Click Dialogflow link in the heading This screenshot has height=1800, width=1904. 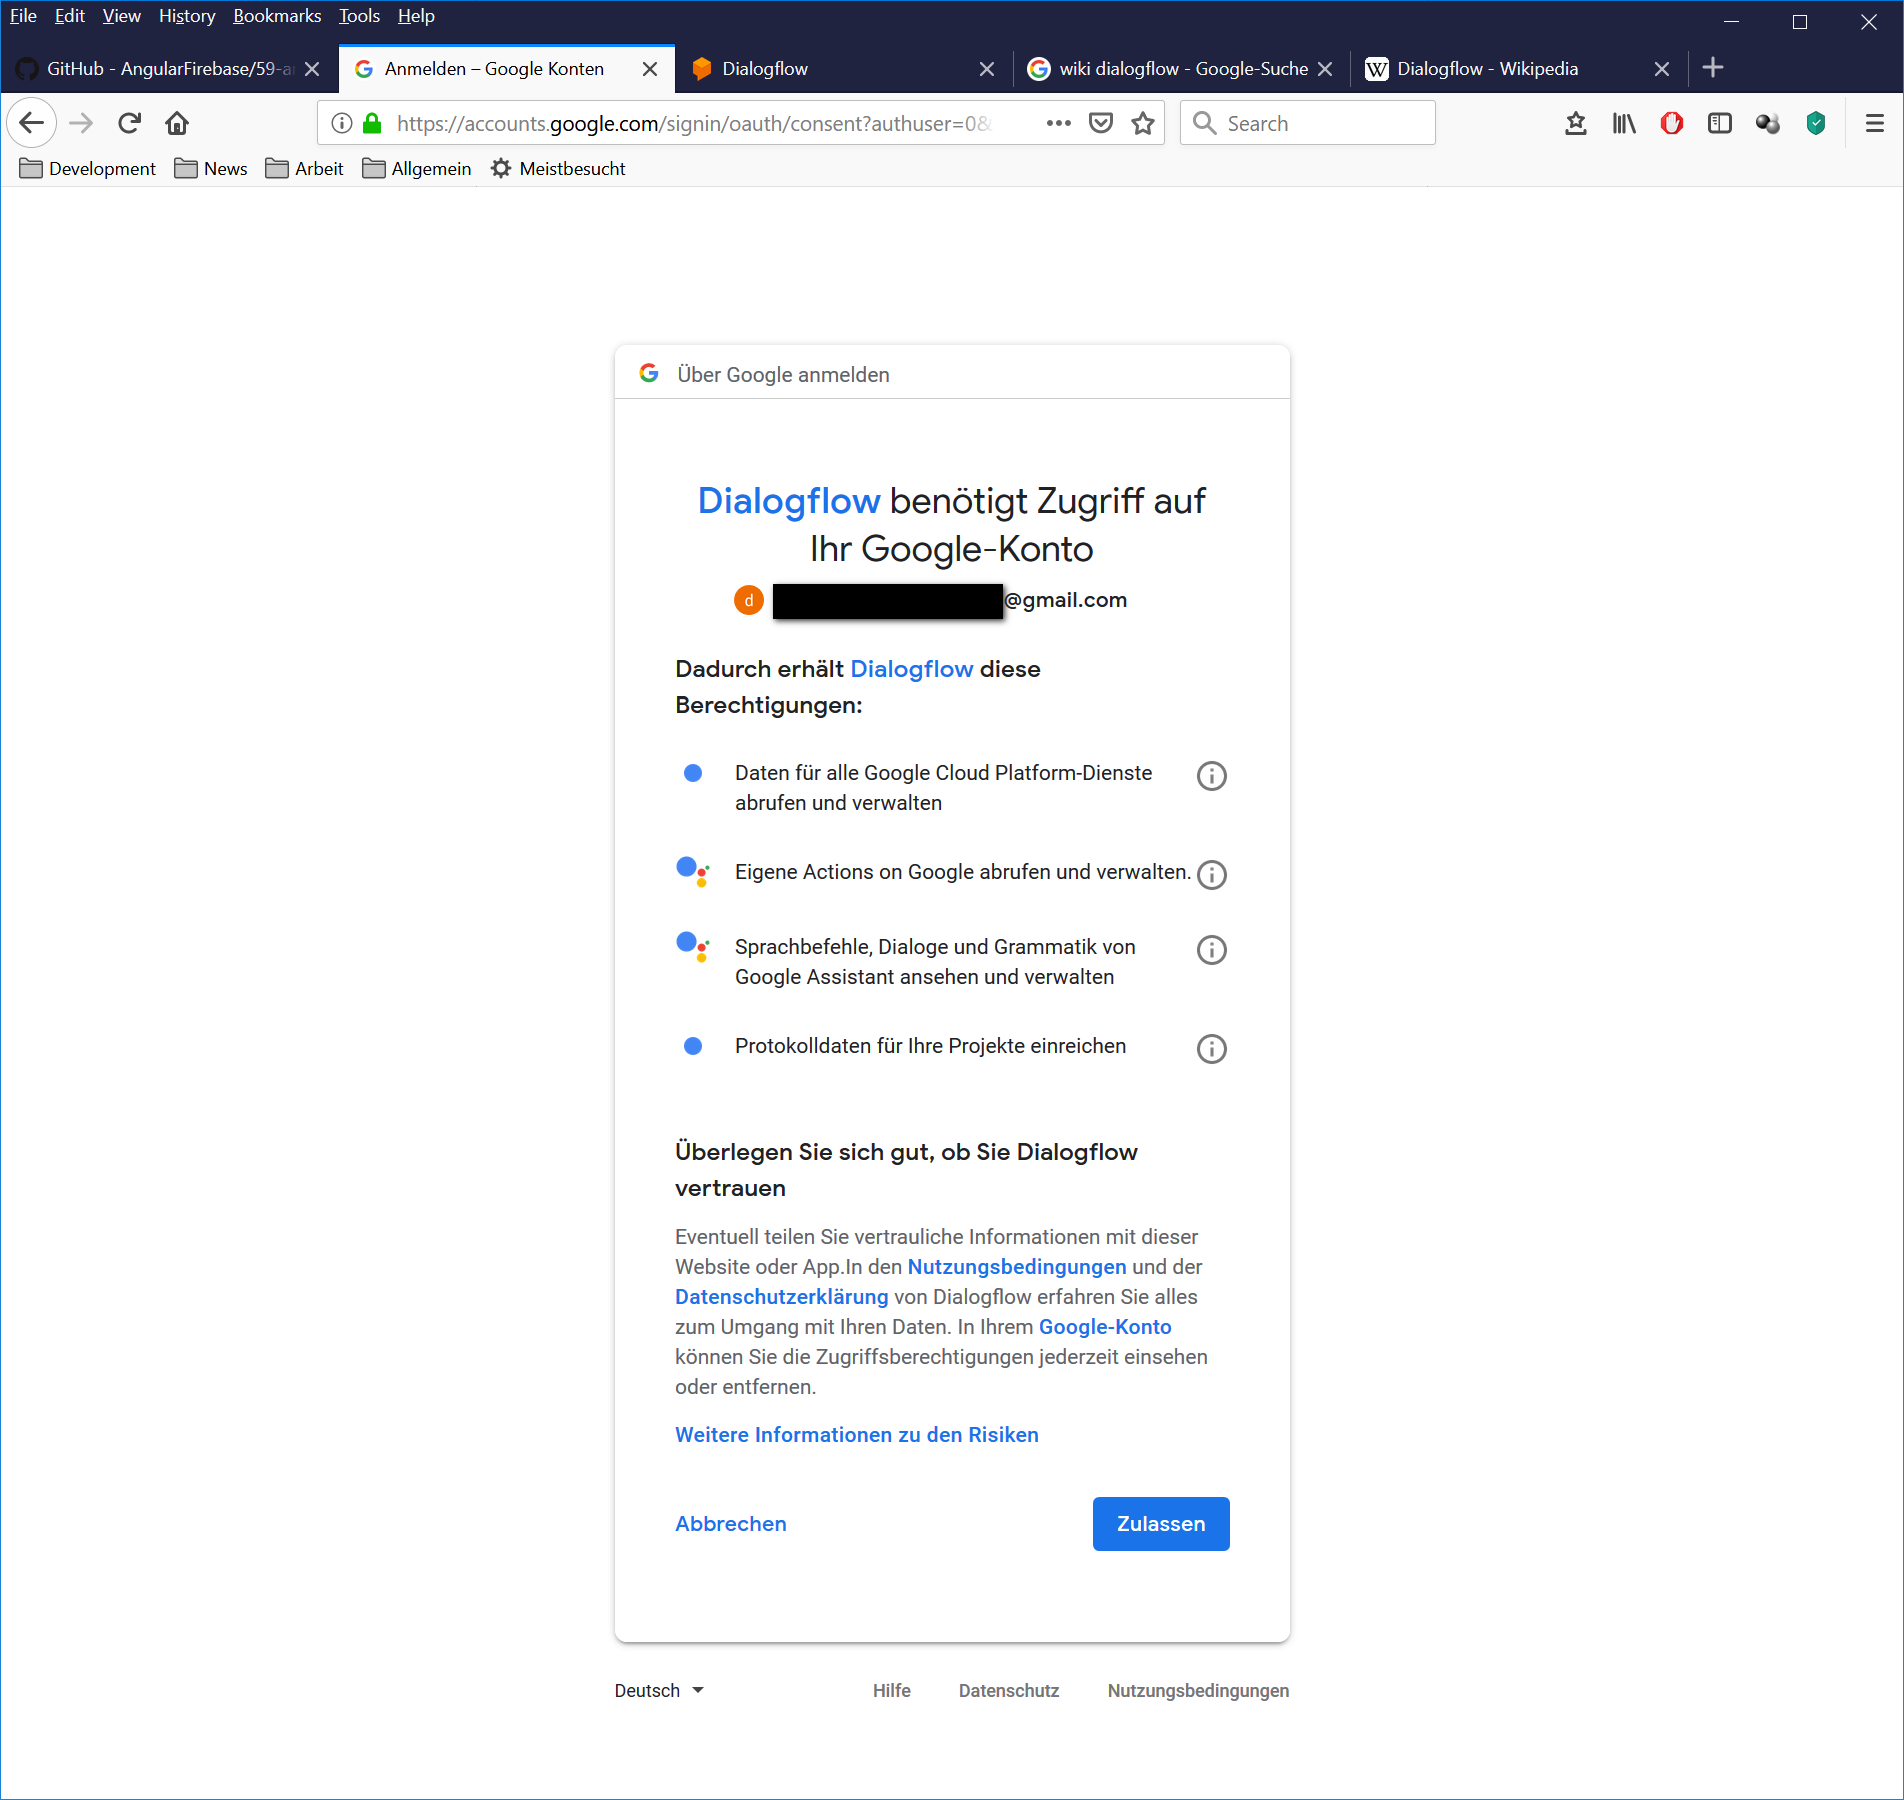point(789,501)
